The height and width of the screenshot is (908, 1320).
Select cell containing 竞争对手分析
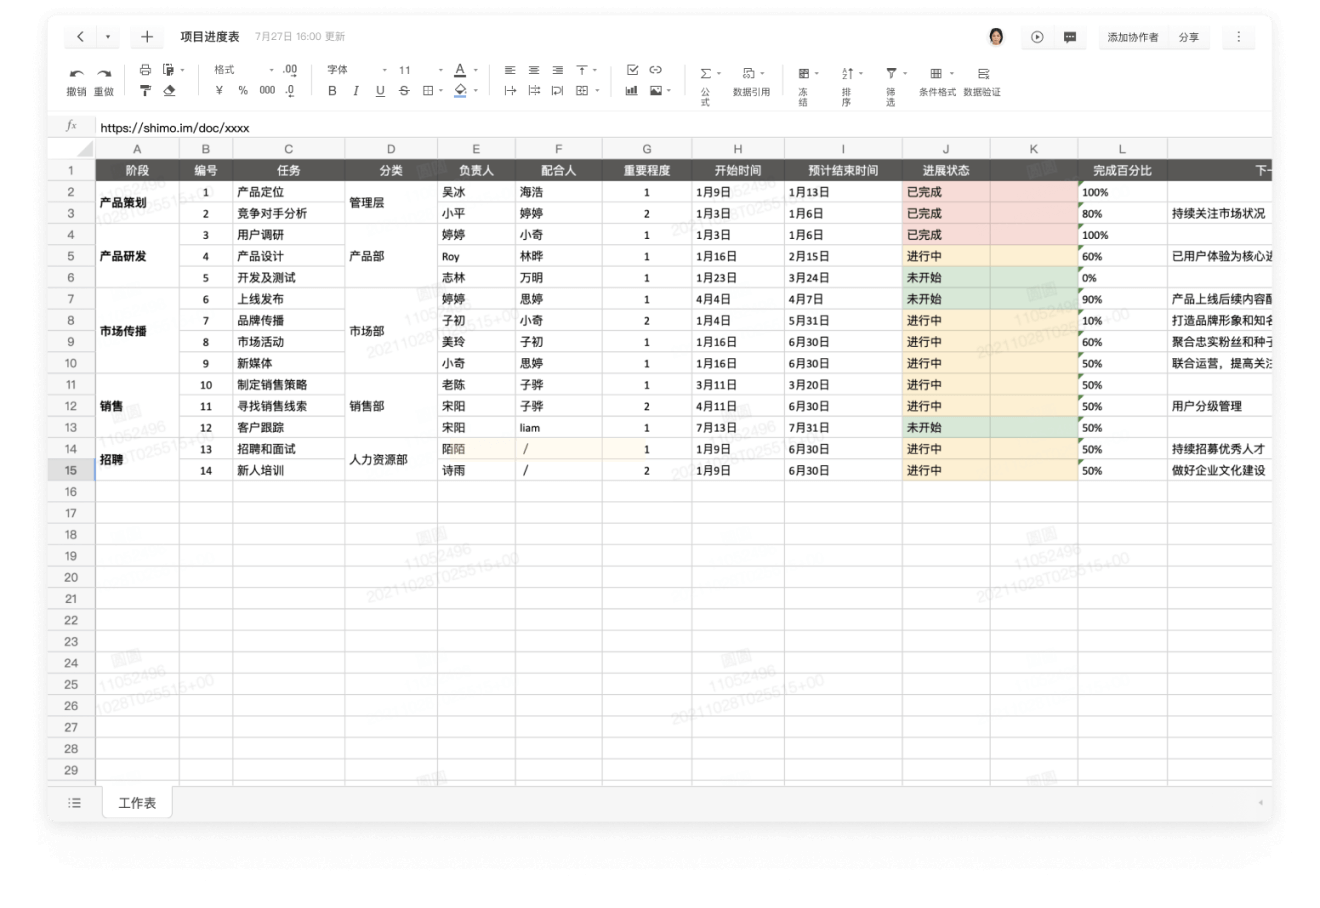pos(288,213)
